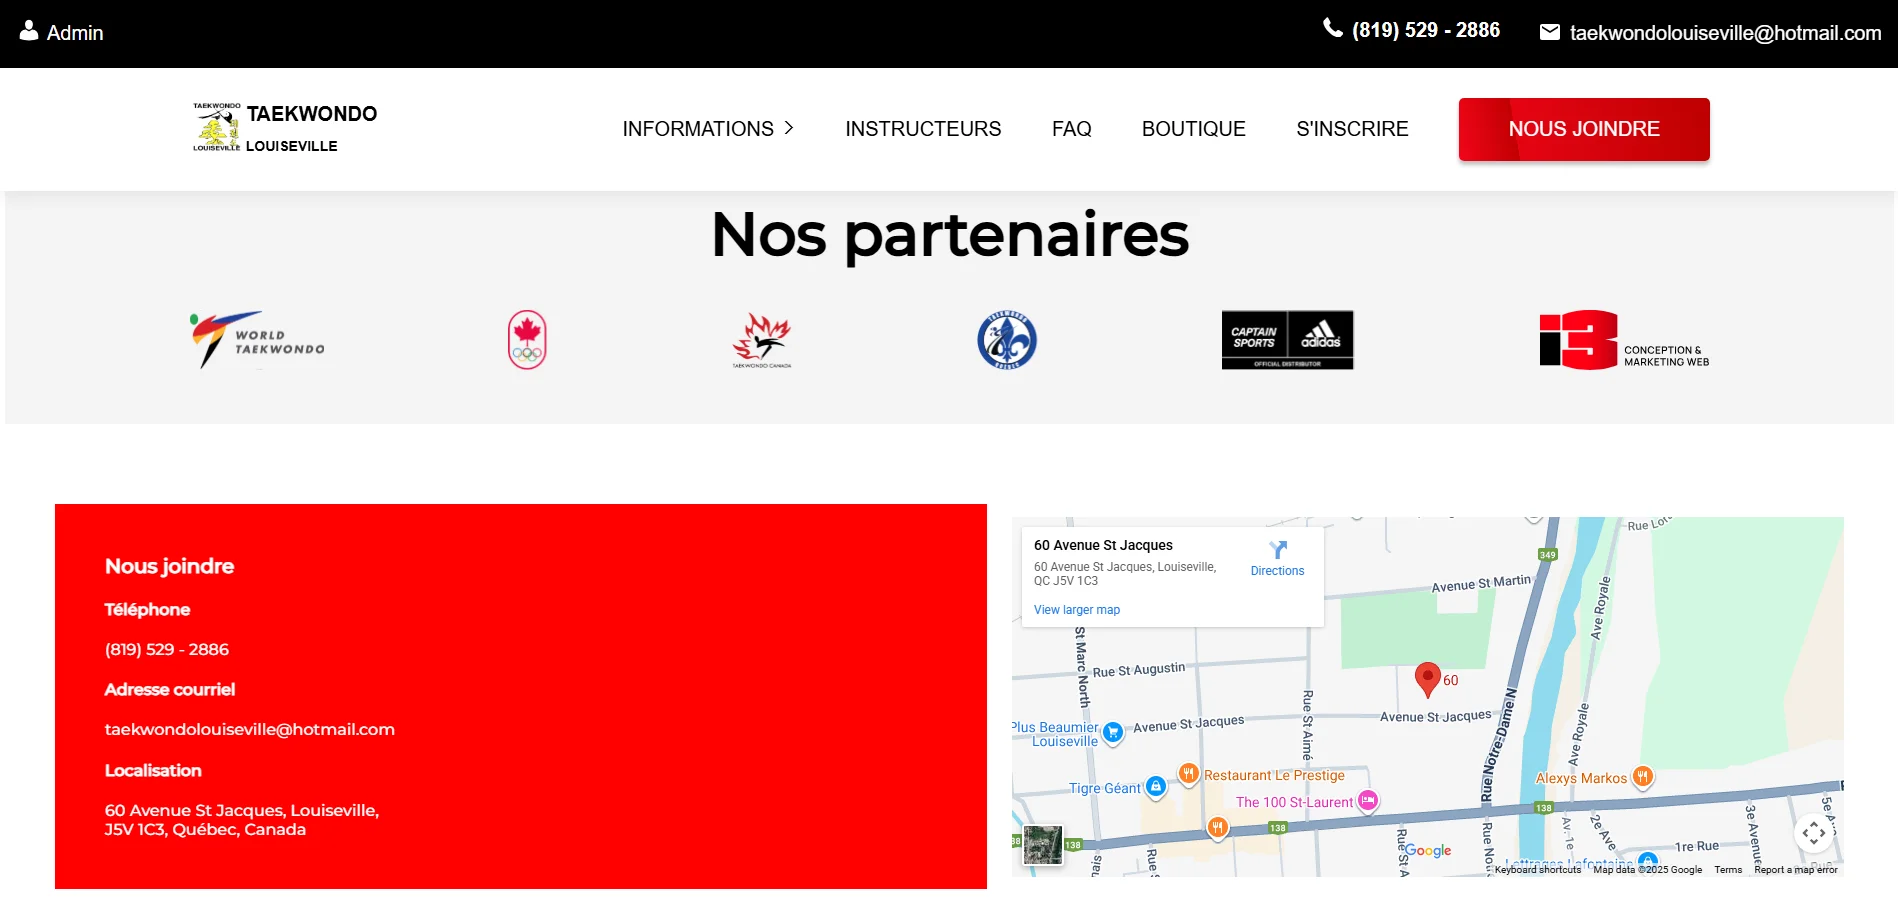
Task: Click the Nous Joindre red button
Action: [x=1584, y=129]
